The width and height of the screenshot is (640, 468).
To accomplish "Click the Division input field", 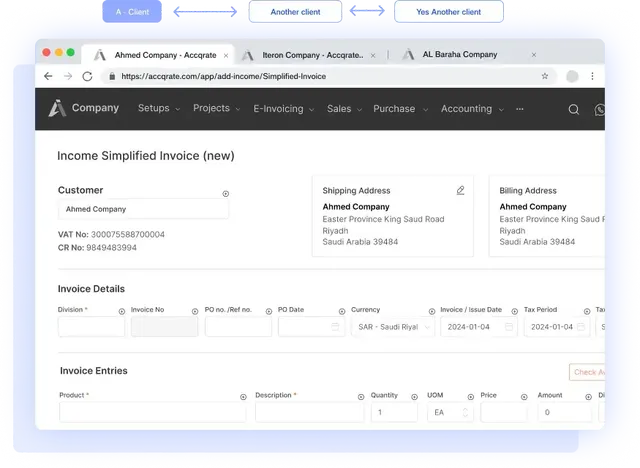I will point(91,327).
